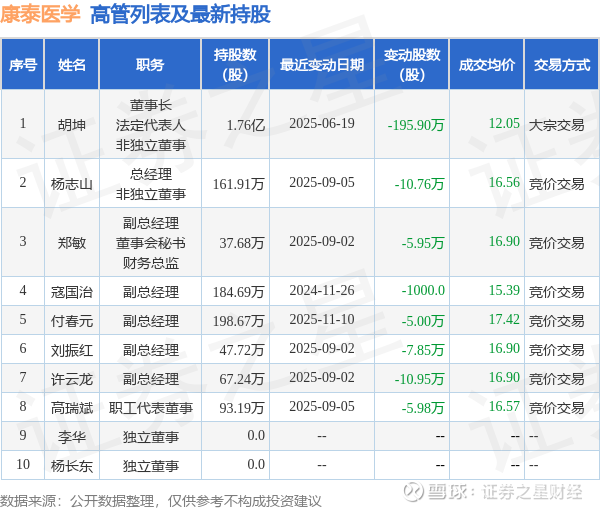
Task: Click the average price 16.57
Action: (504, 406)
